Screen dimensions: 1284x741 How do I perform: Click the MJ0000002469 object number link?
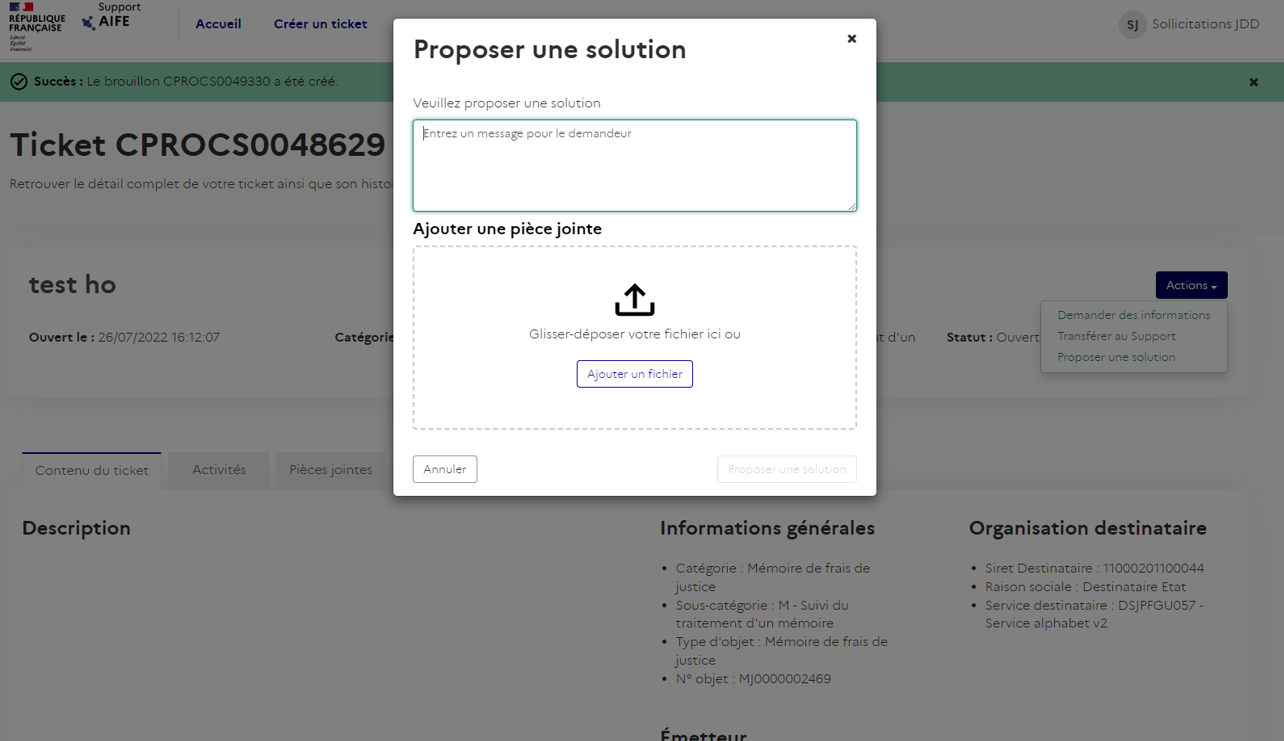784,678
